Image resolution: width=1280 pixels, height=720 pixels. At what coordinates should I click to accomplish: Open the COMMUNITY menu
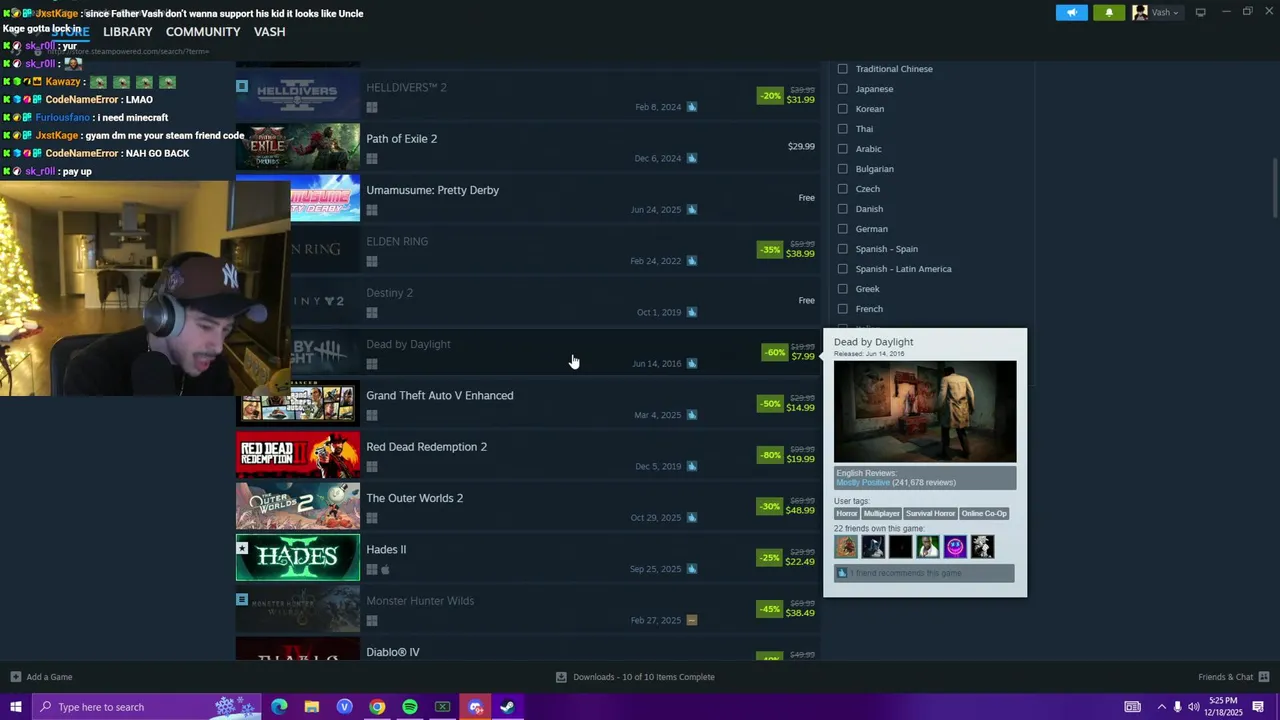203,32
